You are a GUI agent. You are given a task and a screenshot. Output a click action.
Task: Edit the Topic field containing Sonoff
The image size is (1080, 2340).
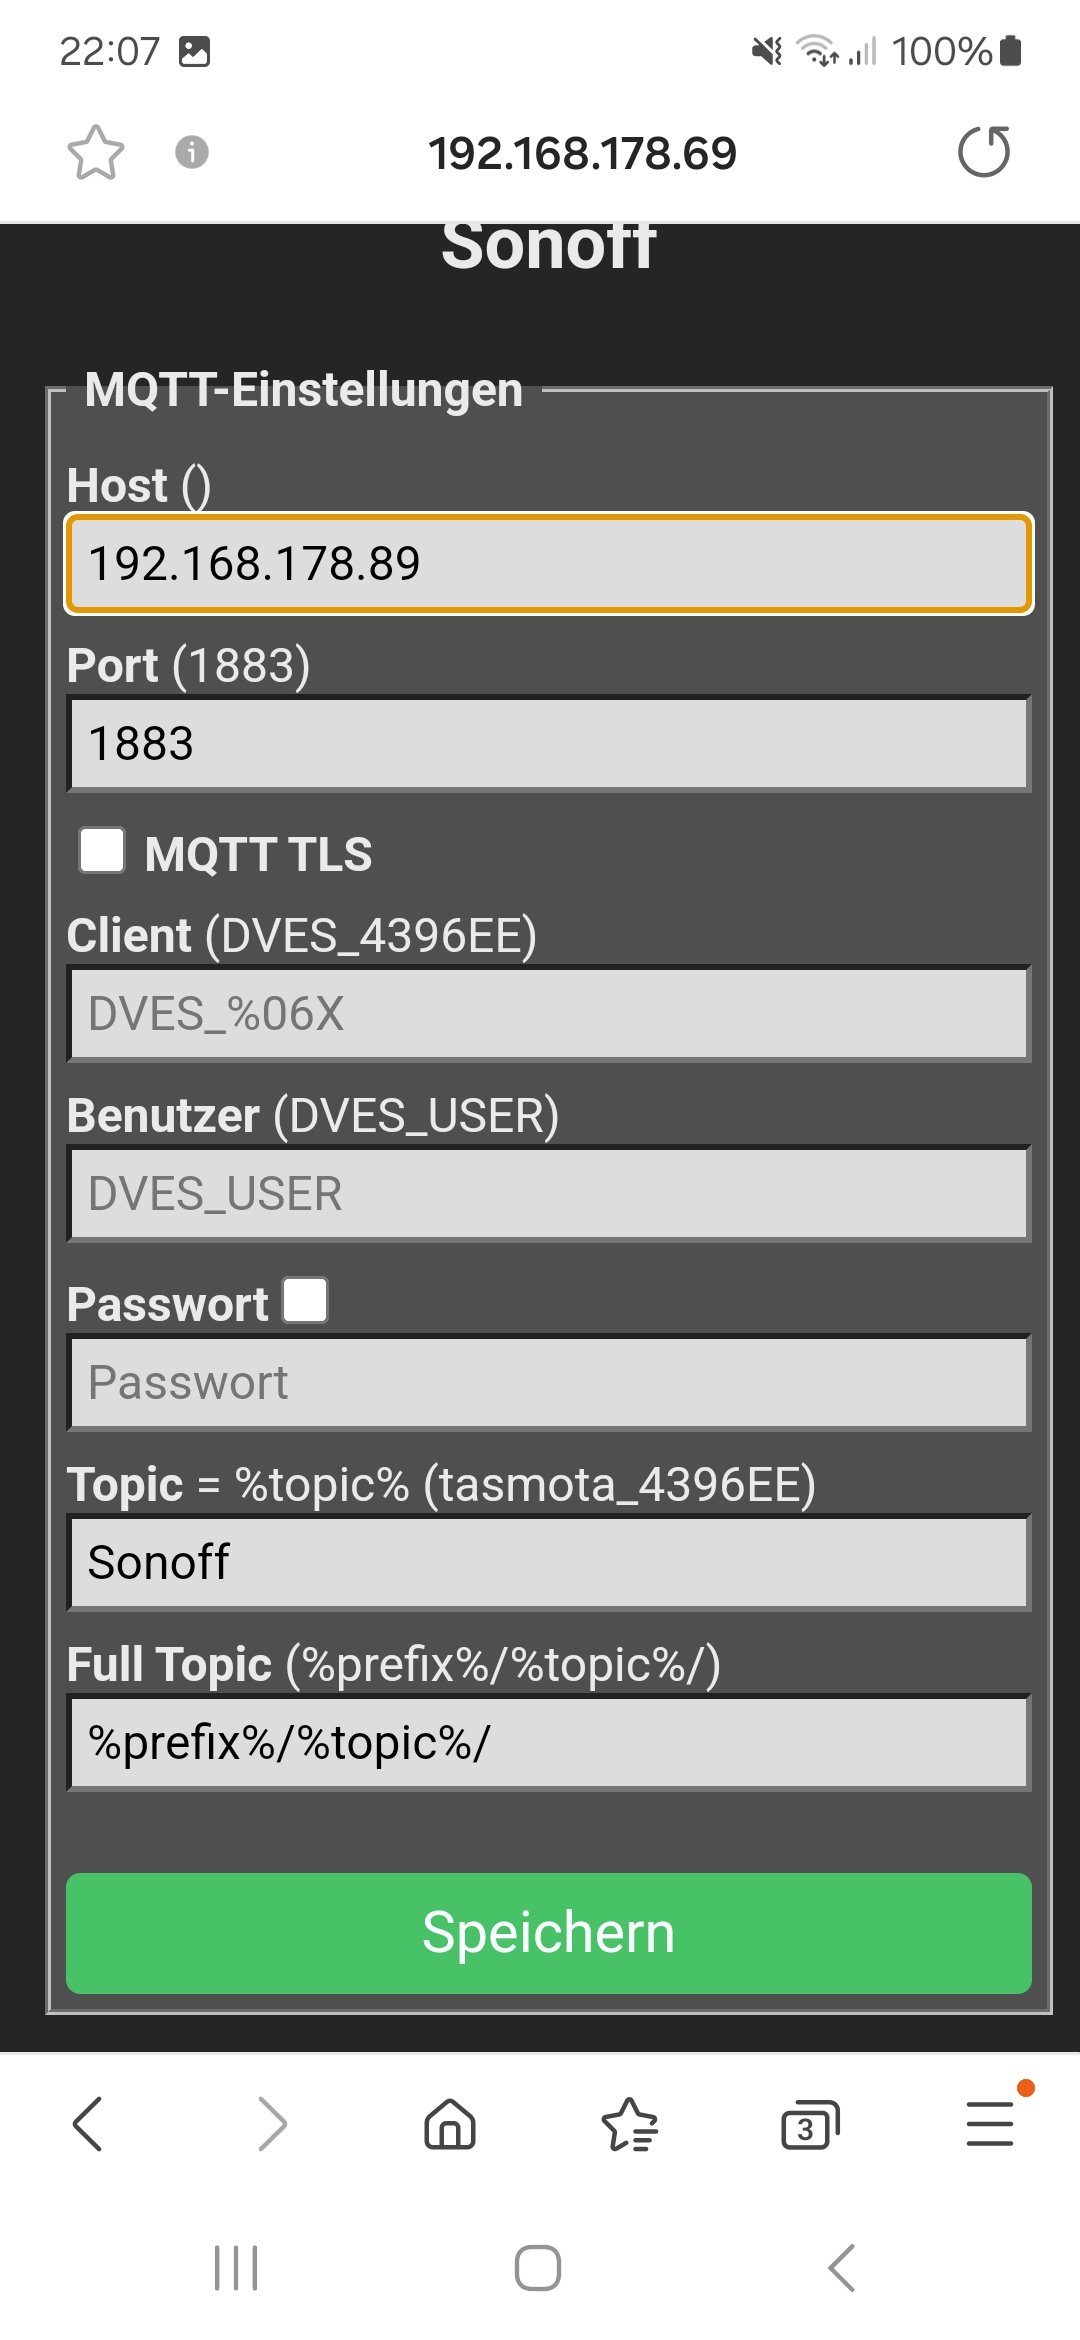click(x=549, y=1563)
